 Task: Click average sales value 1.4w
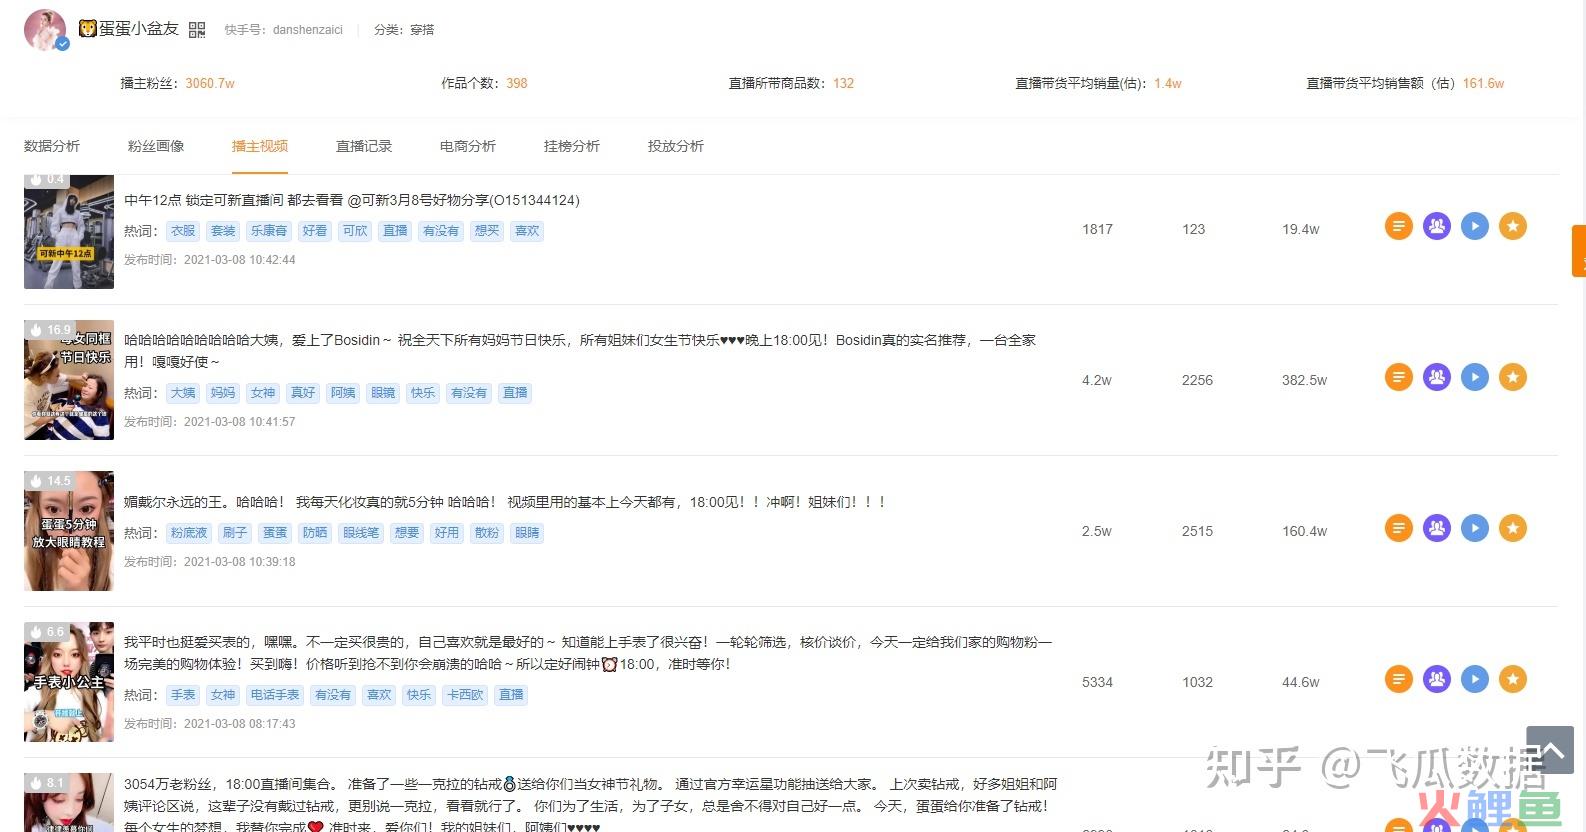[1168, 84]
